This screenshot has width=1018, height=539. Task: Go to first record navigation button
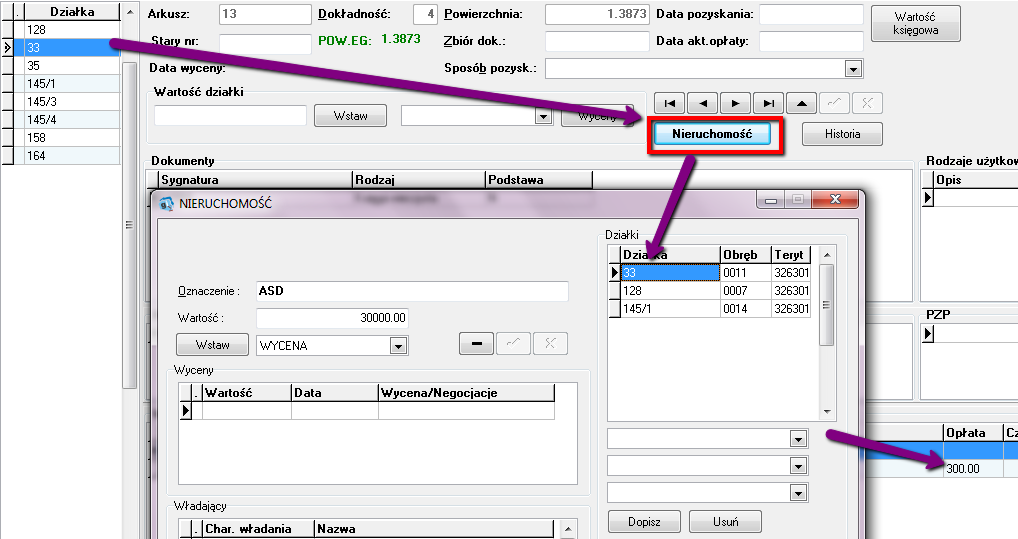tap(669, 103)
